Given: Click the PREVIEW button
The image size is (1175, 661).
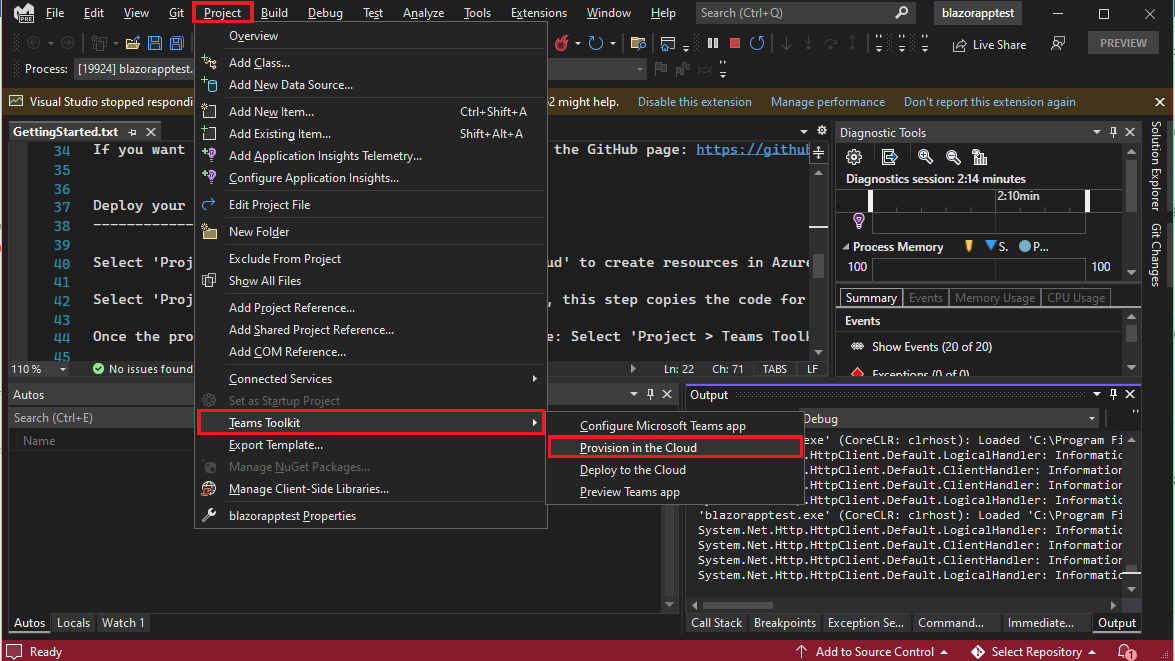Looking at the screenshot, I should point(1123,43).
